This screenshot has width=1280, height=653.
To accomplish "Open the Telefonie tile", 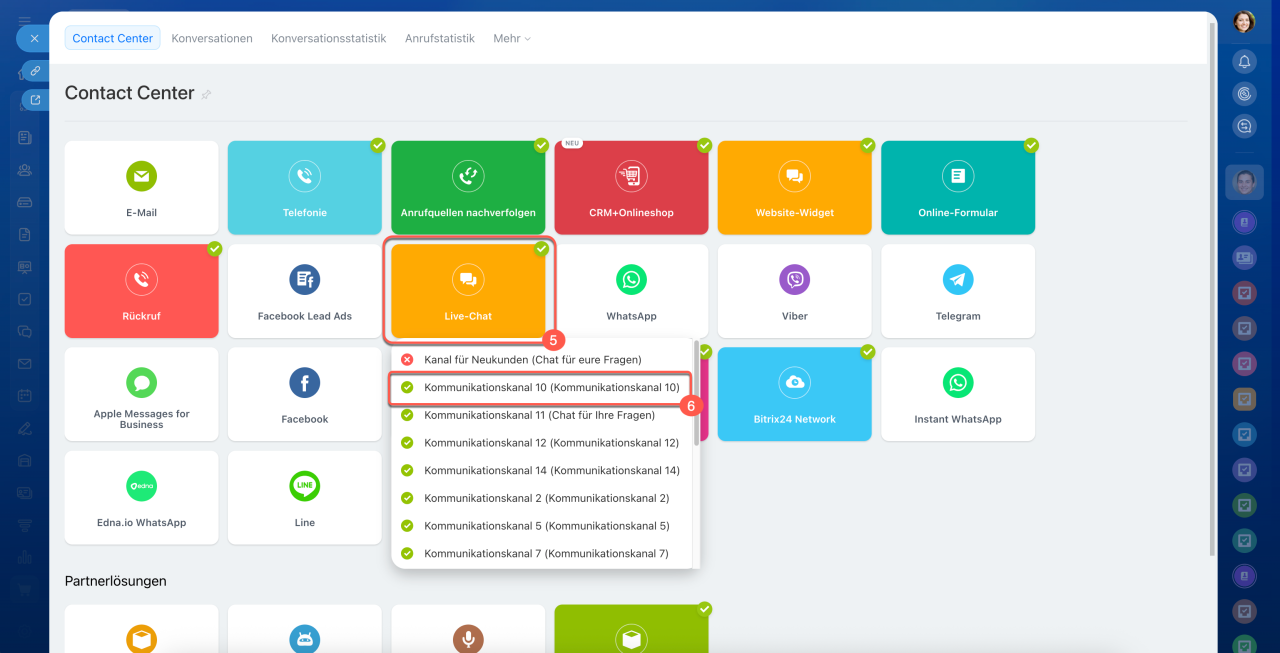I will [x=304, y=187].
